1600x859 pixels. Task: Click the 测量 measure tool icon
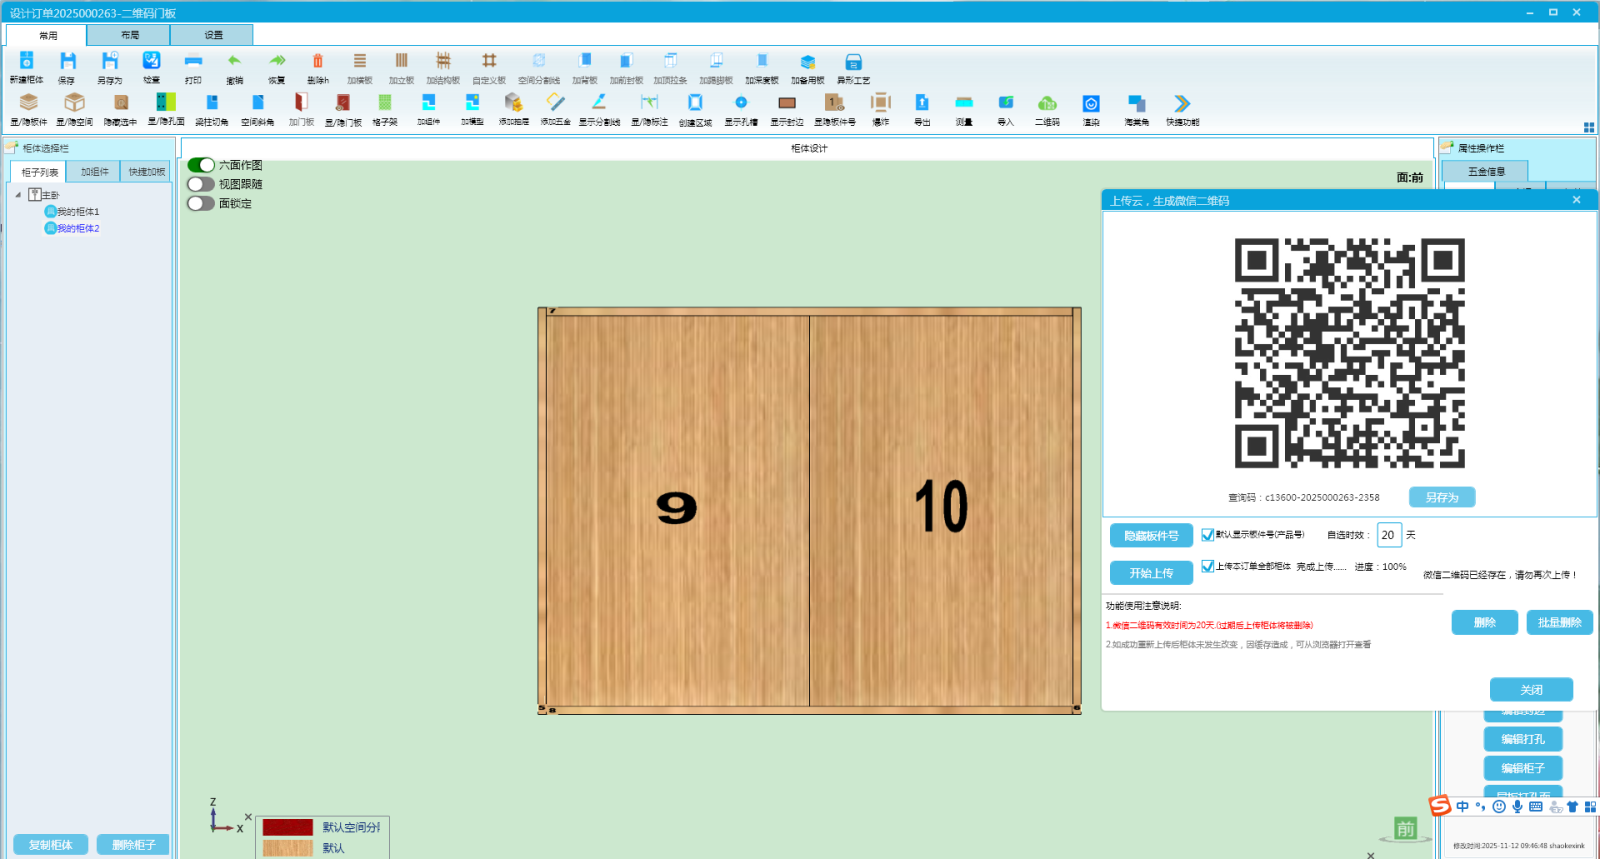[964, 103]
